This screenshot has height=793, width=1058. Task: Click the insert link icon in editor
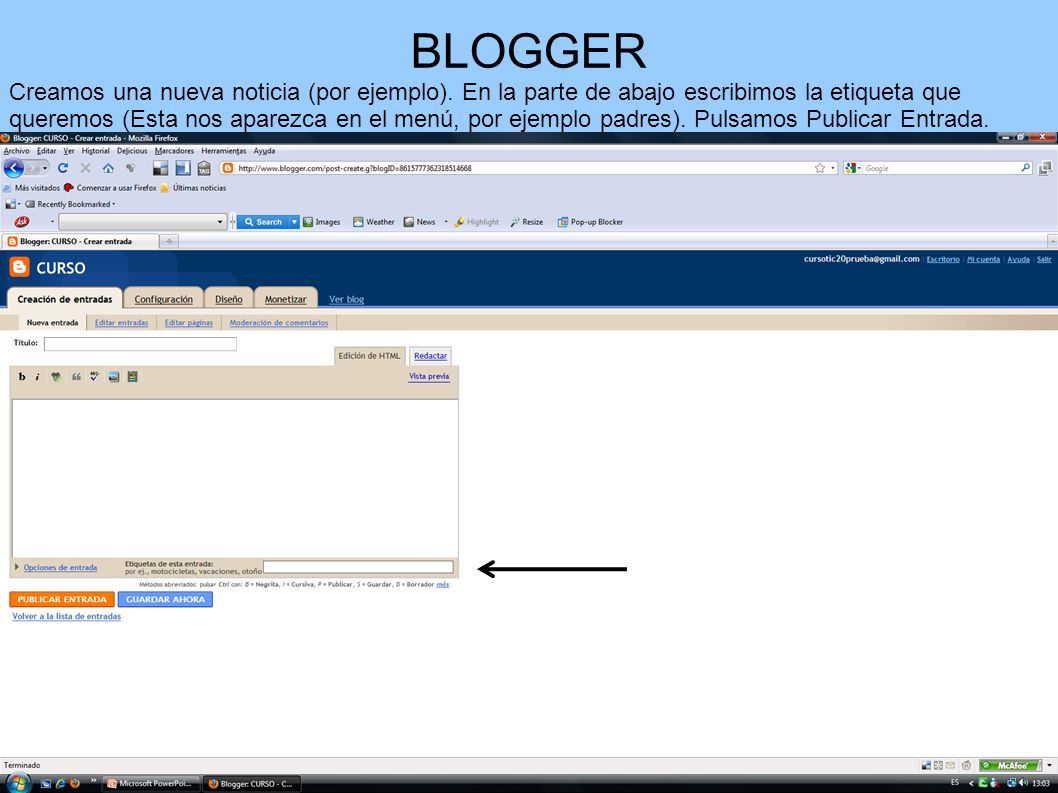pyautogui.click(x=56, y=377)
